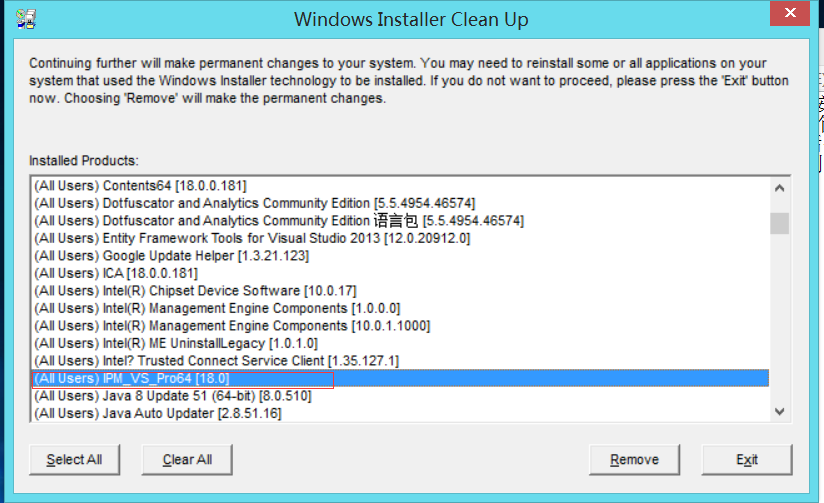Select Java Auto Updater entry
This screenshot has width=824, height=503.
(400, 413)
